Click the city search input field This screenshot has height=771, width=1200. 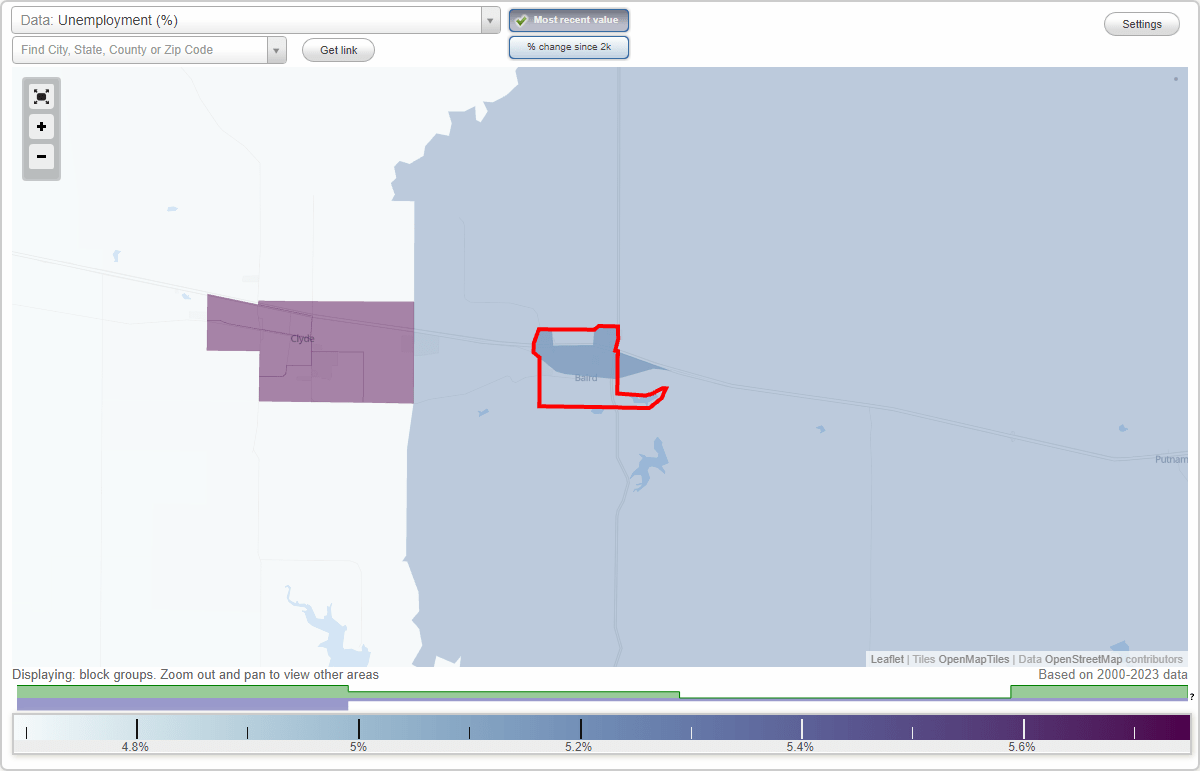(140, 49)
